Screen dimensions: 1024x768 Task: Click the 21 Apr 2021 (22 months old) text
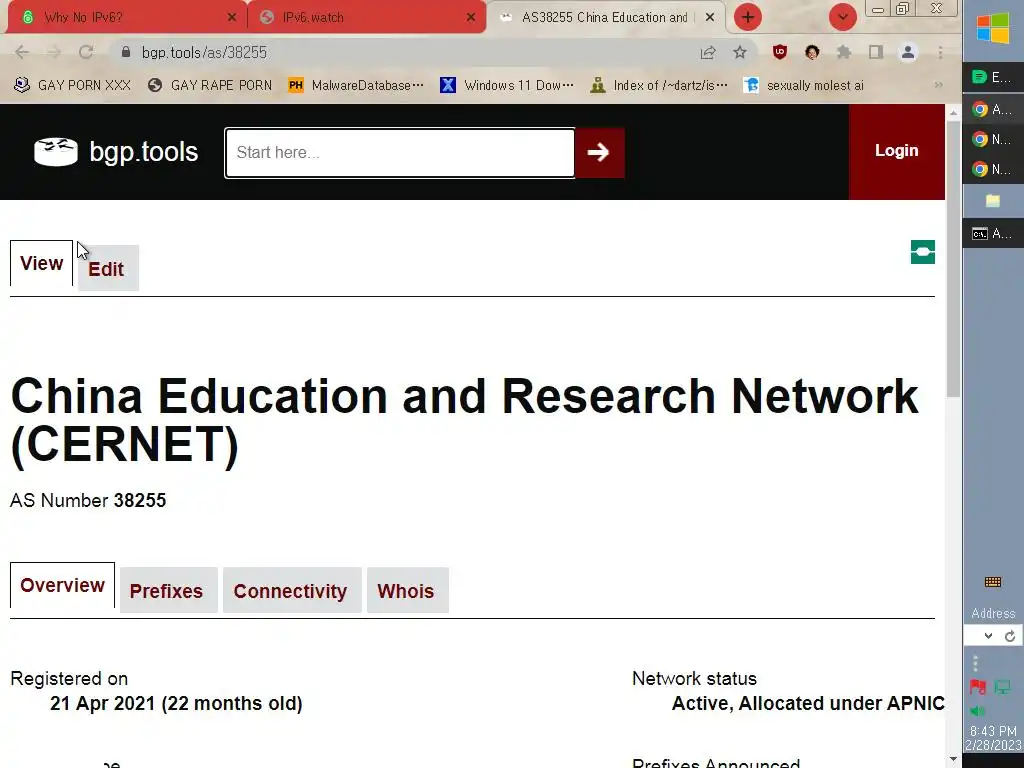tap(176, 703)
